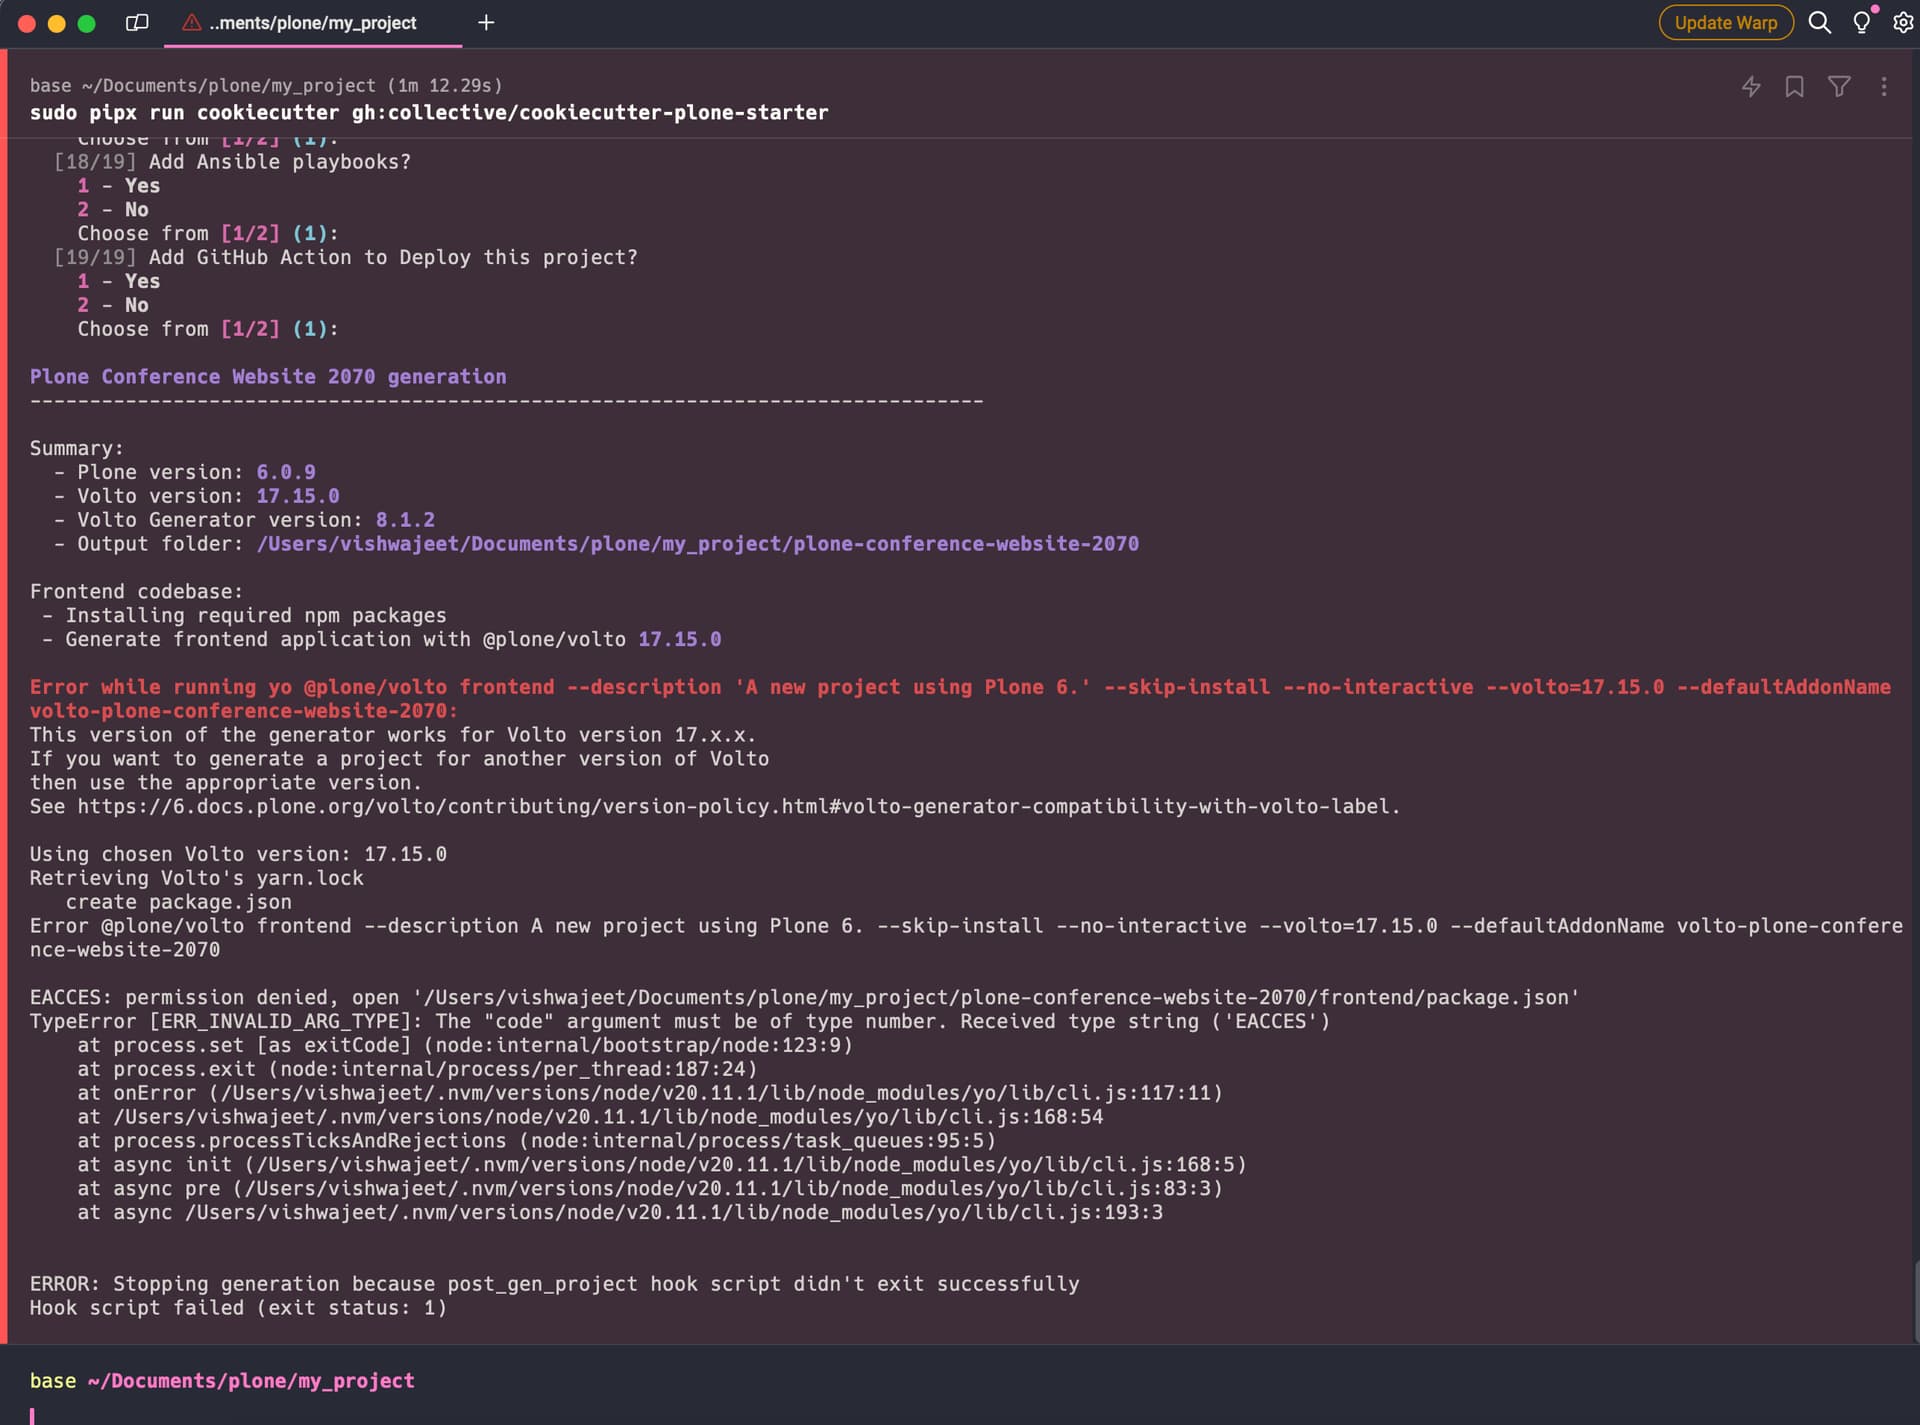Open block options with three-dot menu
The width and height of the screenshot is (1920, 1425).
[x=1884, y=87]
